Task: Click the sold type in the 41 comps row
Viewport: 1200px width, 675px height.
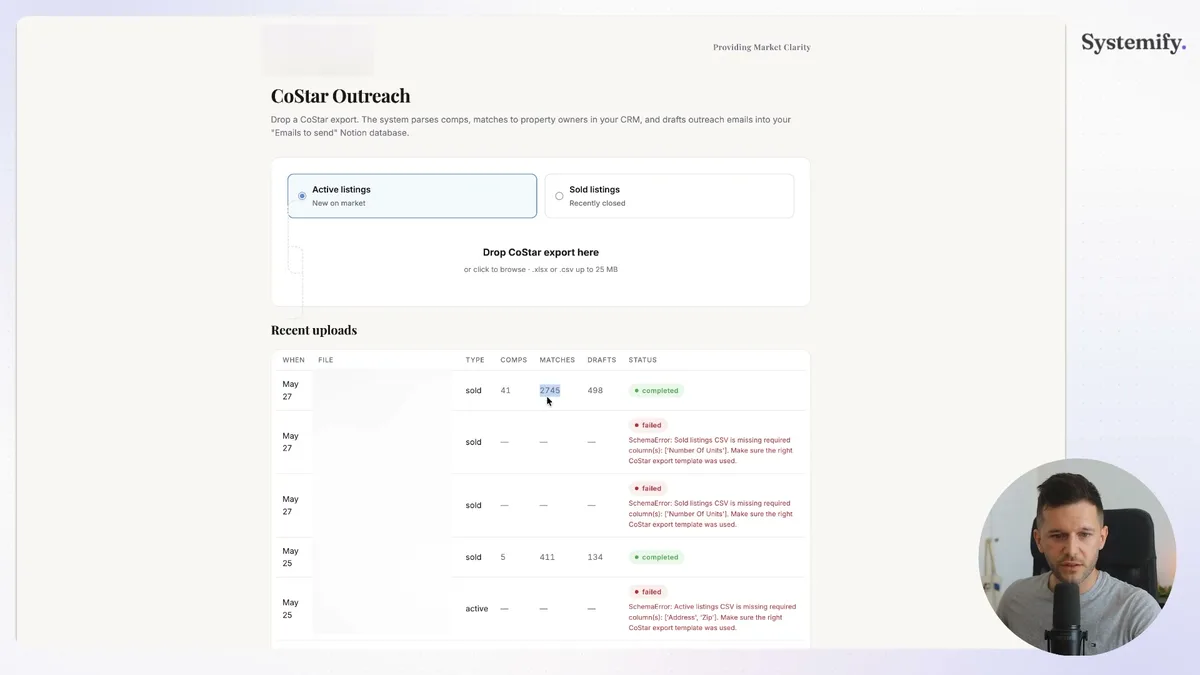Action: coord(474,391)
